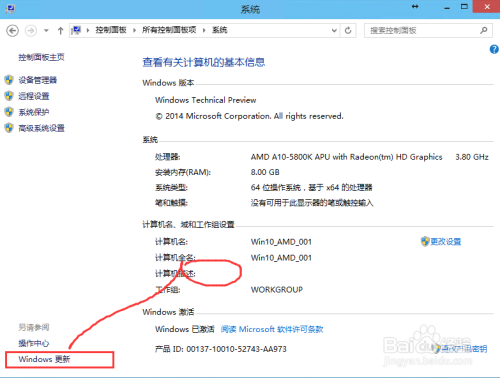Open Windows 更新
Viewport: 500px width, 378px height.
pyautogui.click(x=44, y=359)
